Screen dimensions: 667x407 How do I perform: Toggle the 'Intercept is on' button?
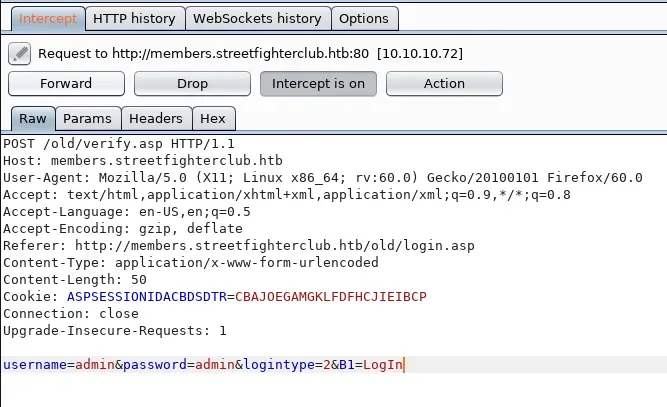coord(318,84)
